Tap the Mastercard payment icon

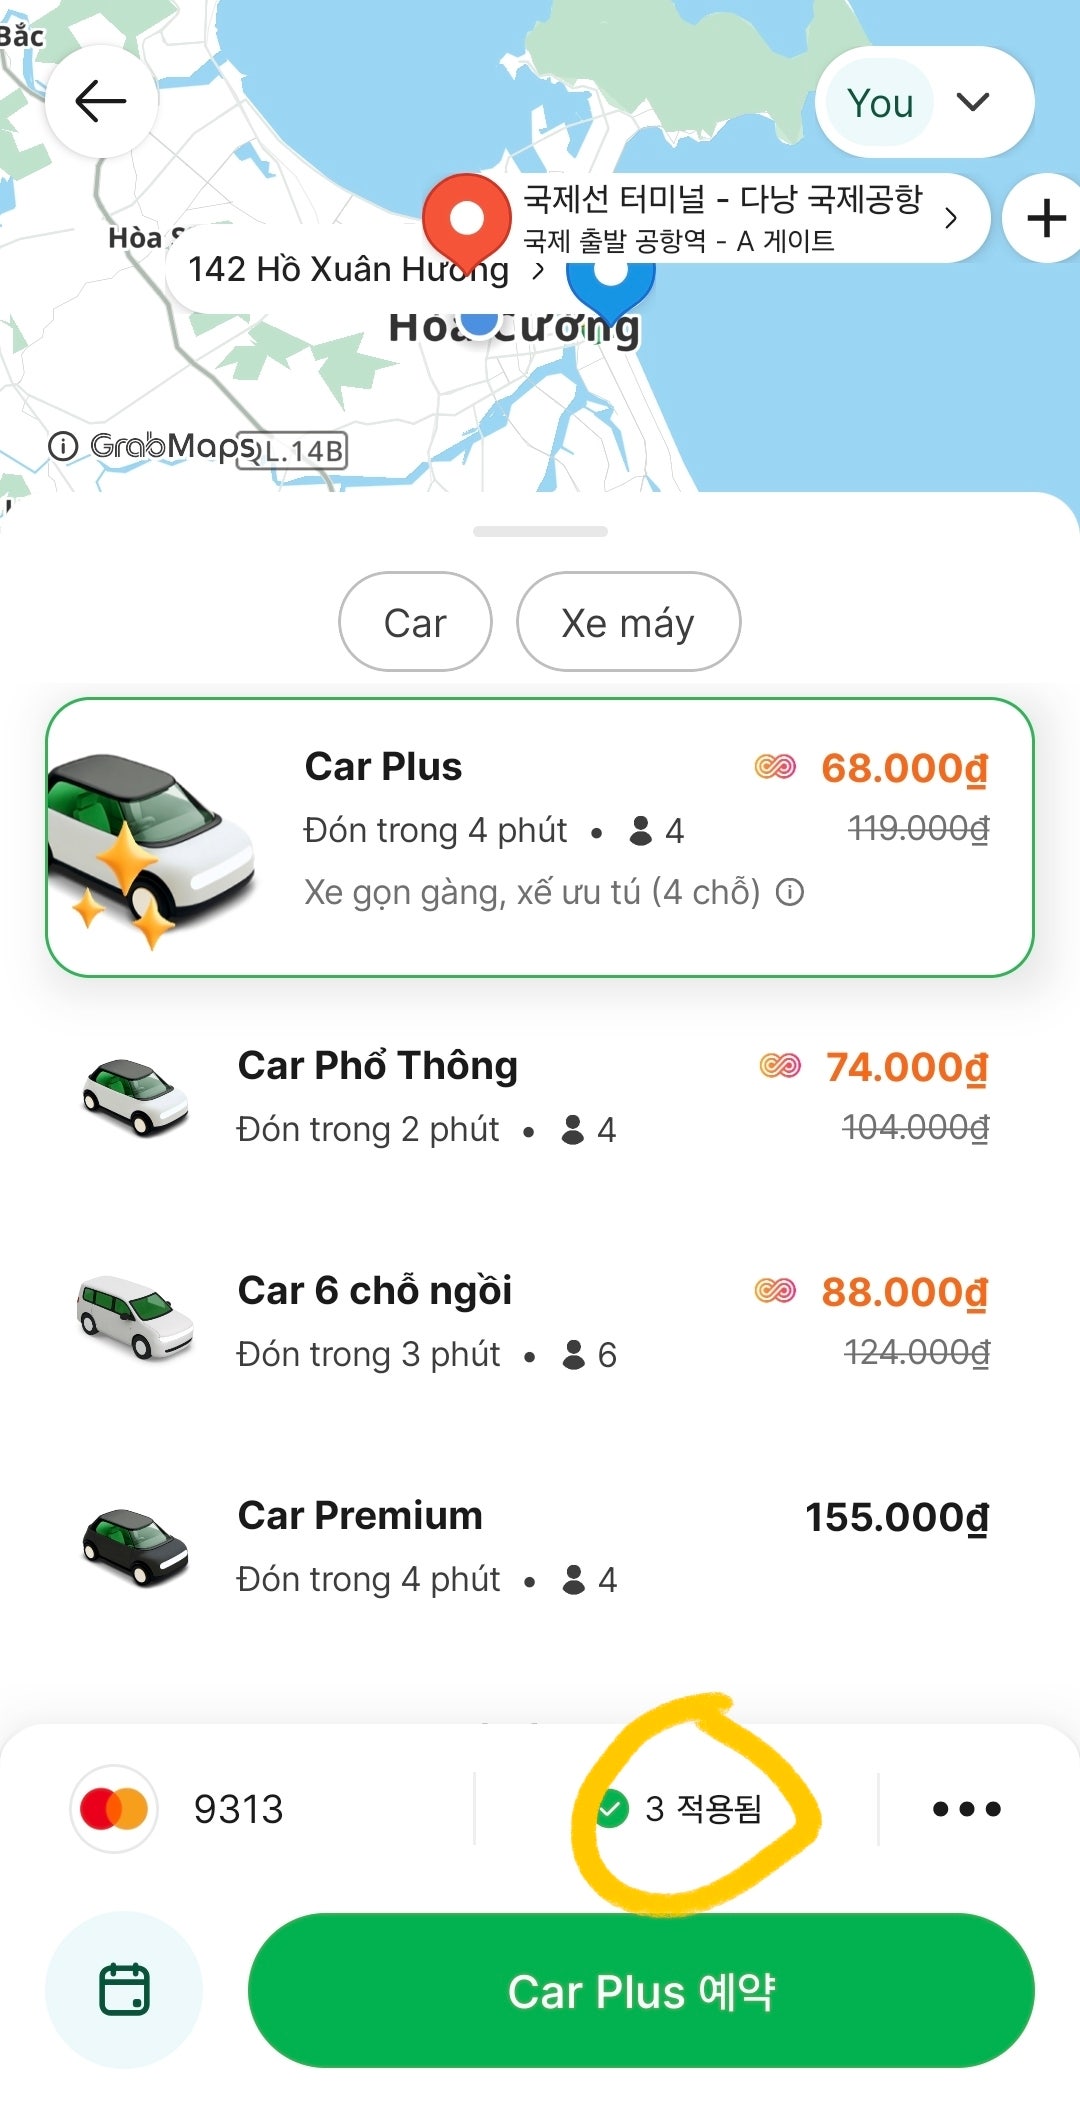(x=114, y=1808)
